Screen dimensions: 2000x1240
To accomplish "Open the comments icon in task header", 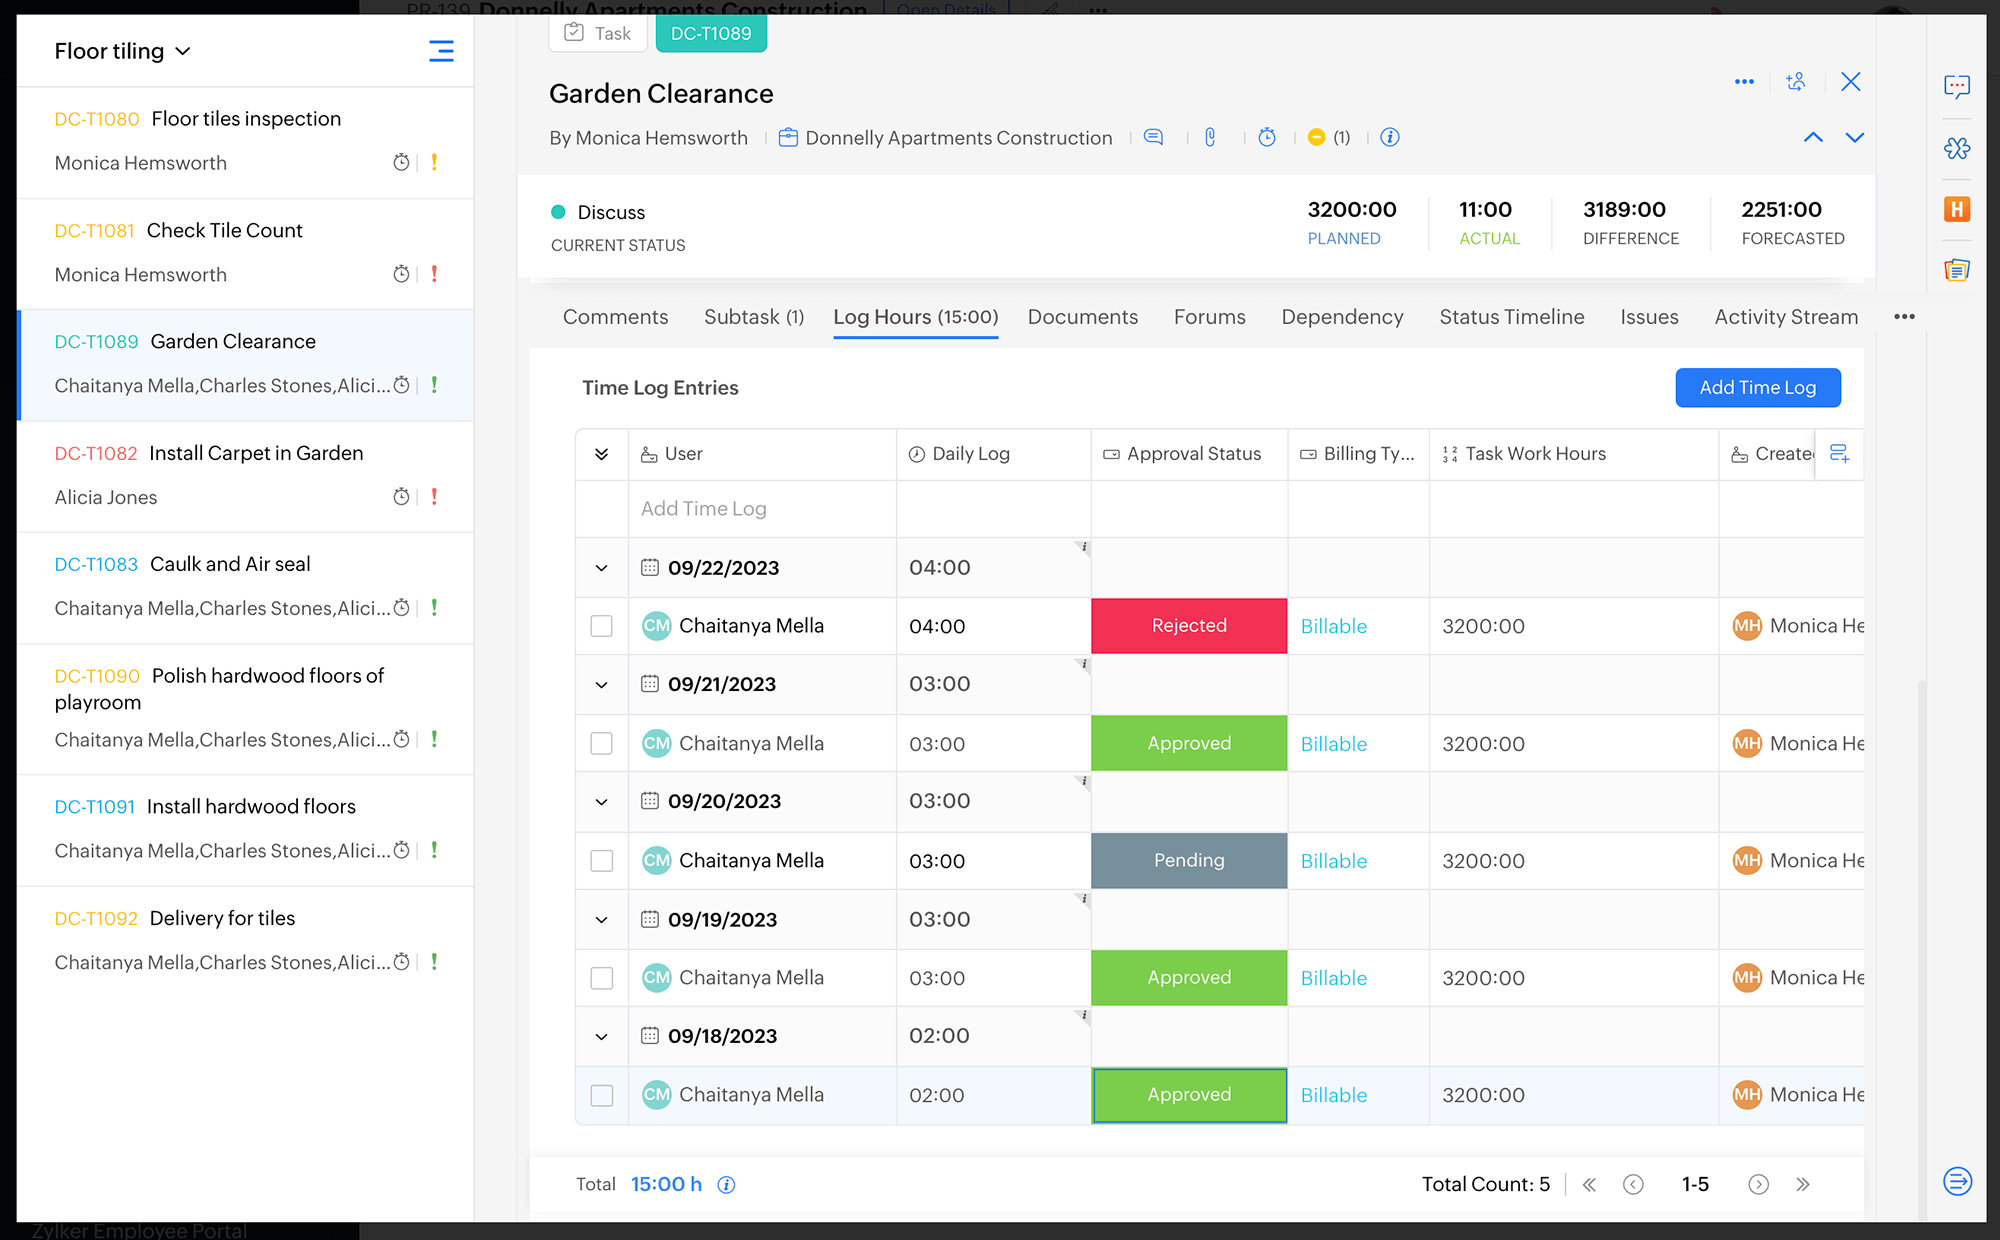I will coord(1153,137).
